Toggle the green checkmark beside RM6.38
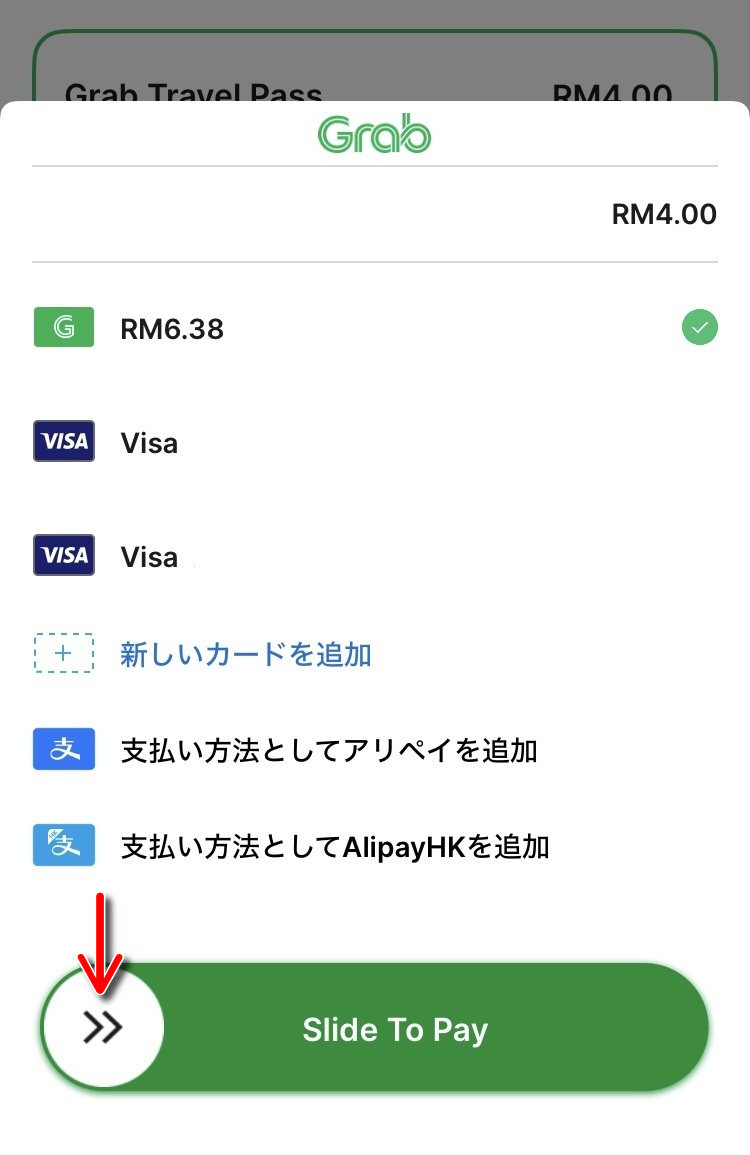 tap(699, 327)
